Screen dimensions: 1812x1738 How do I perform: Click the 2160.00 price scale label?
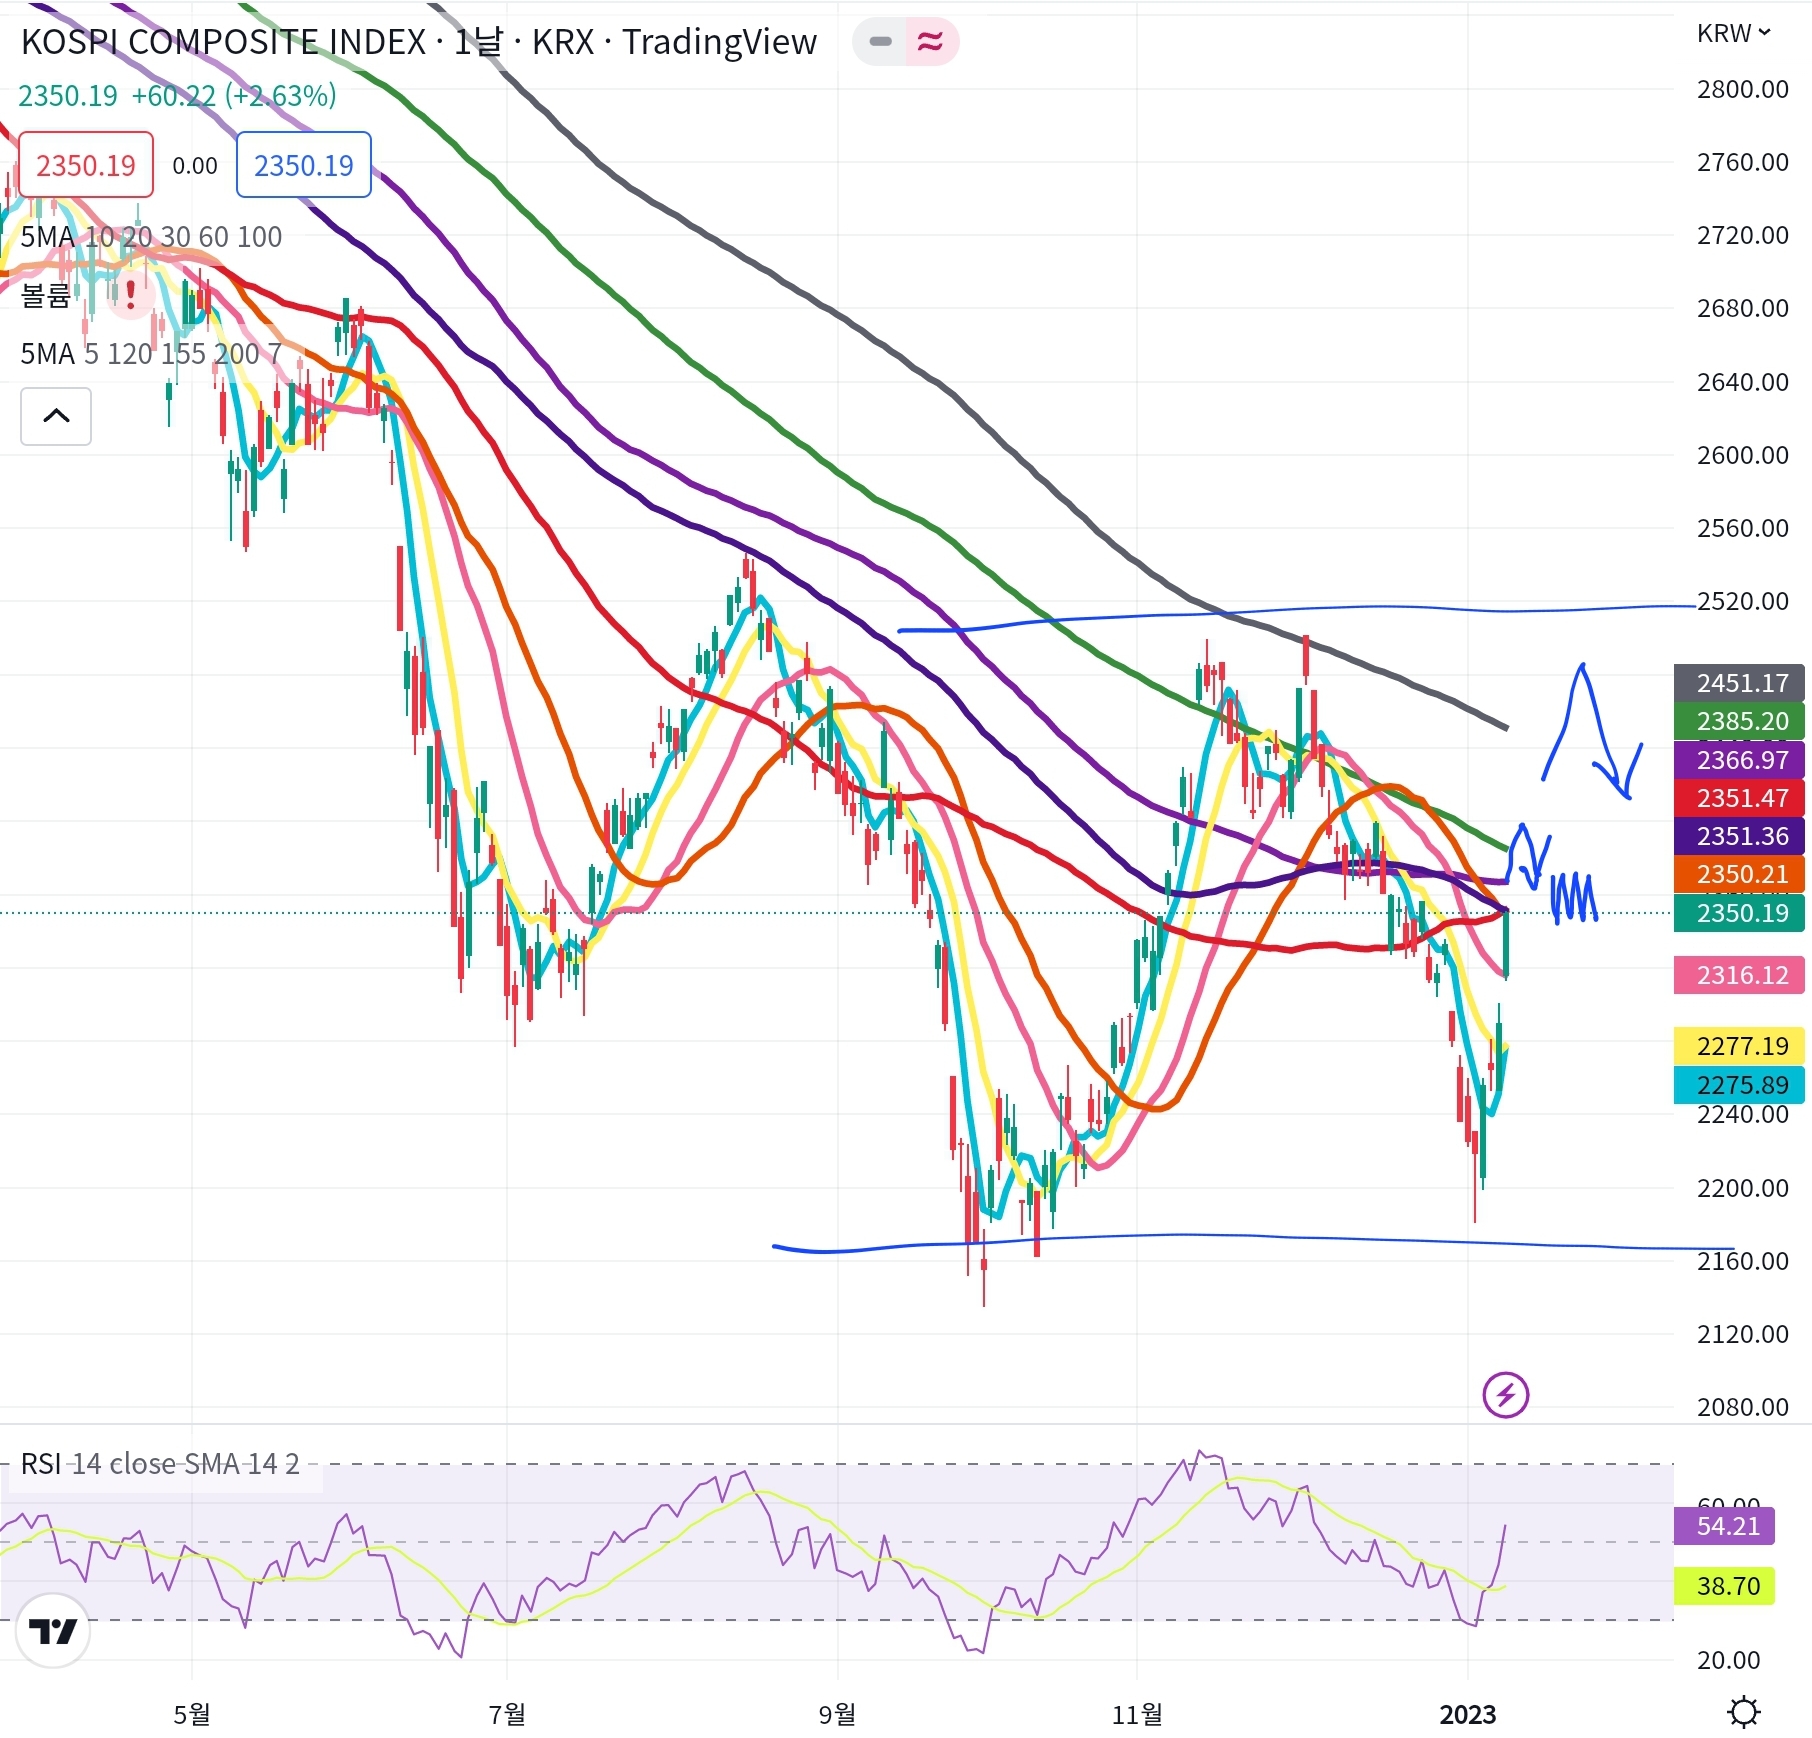pyautogui.click(x=1743, y=1261)
